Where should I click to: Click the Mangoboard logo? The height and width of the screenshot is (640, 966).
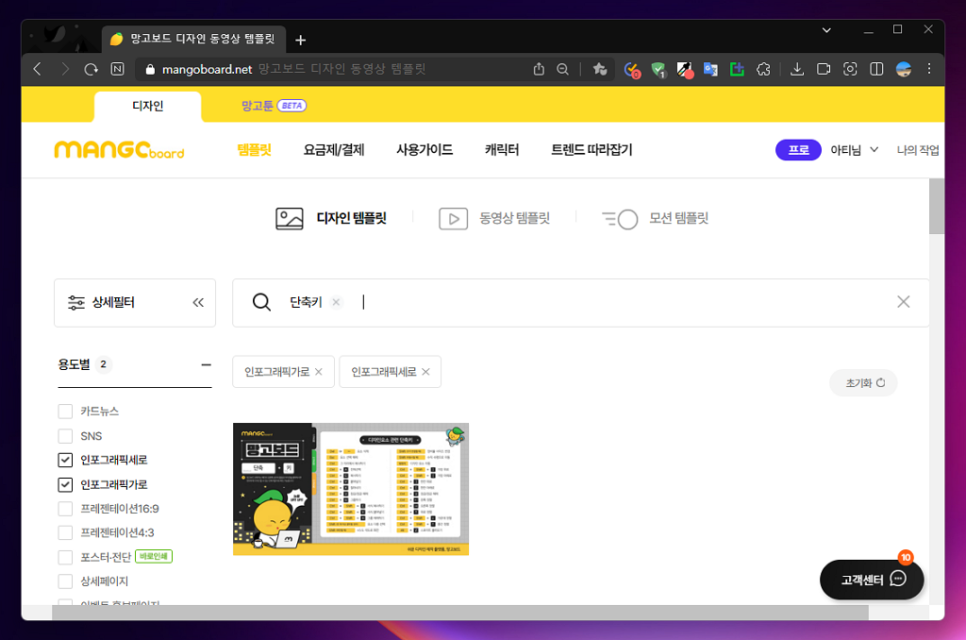(120, 150)
